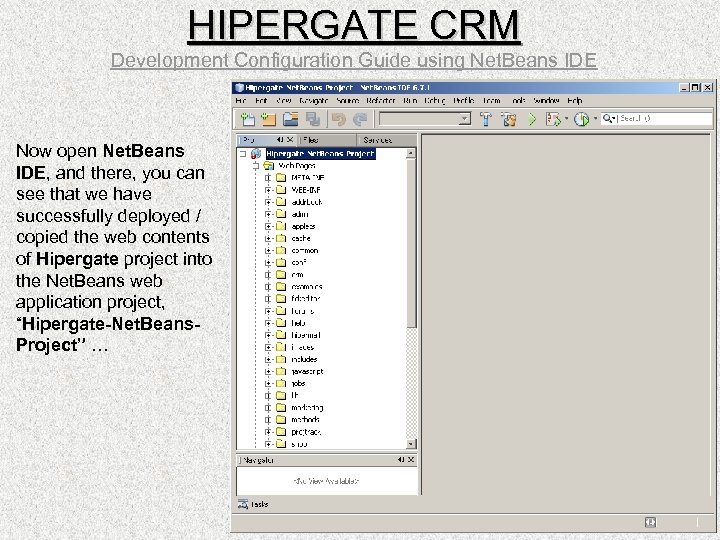Expand the jobs folder
The width and height of the screenshot is (720, 540).
(269, 383)
